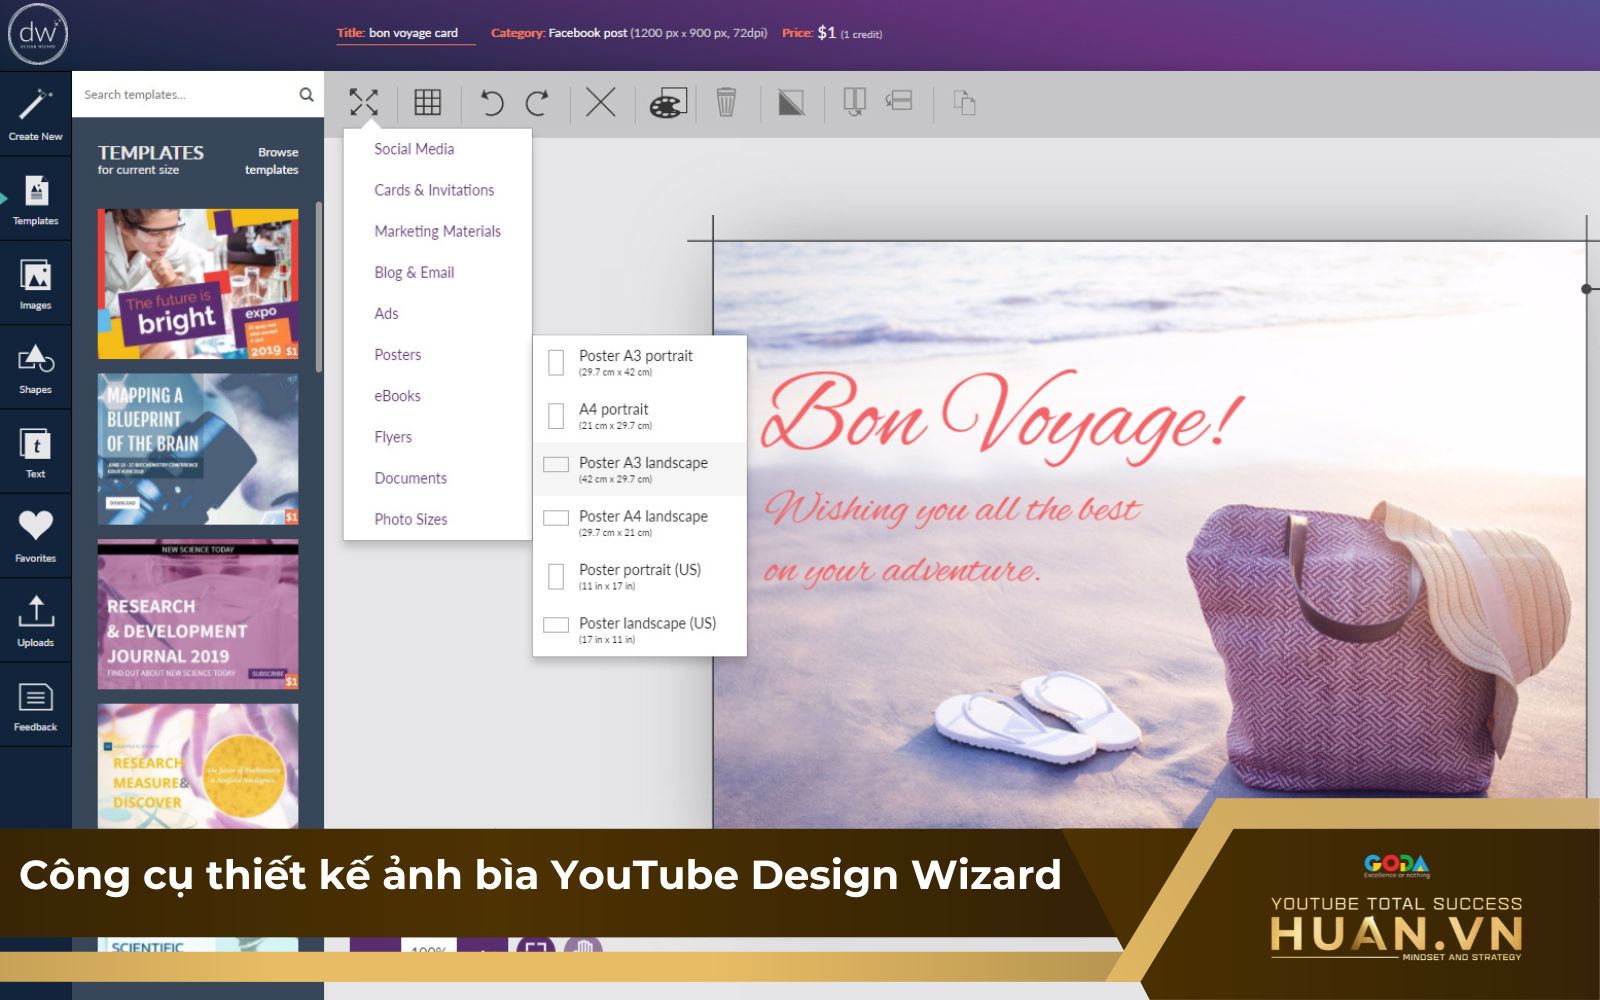Click the Search templates input field

coord(186,94)
